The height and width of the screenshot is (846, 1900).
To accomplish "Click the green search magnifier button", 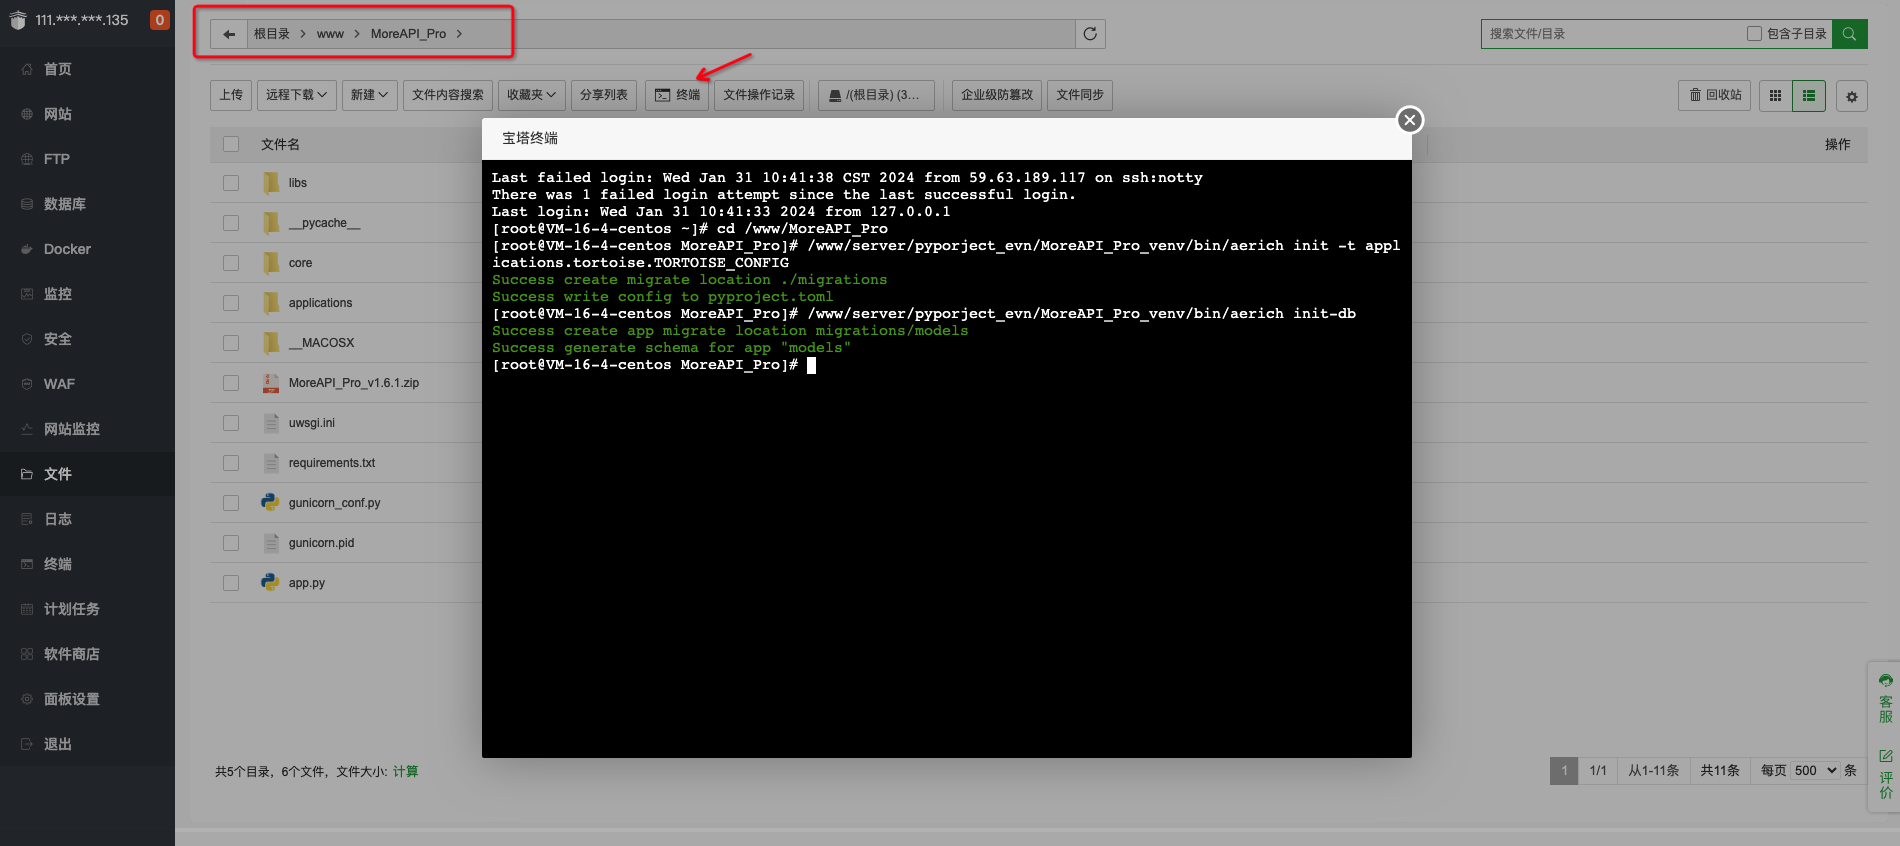I will click(1850, 34).
